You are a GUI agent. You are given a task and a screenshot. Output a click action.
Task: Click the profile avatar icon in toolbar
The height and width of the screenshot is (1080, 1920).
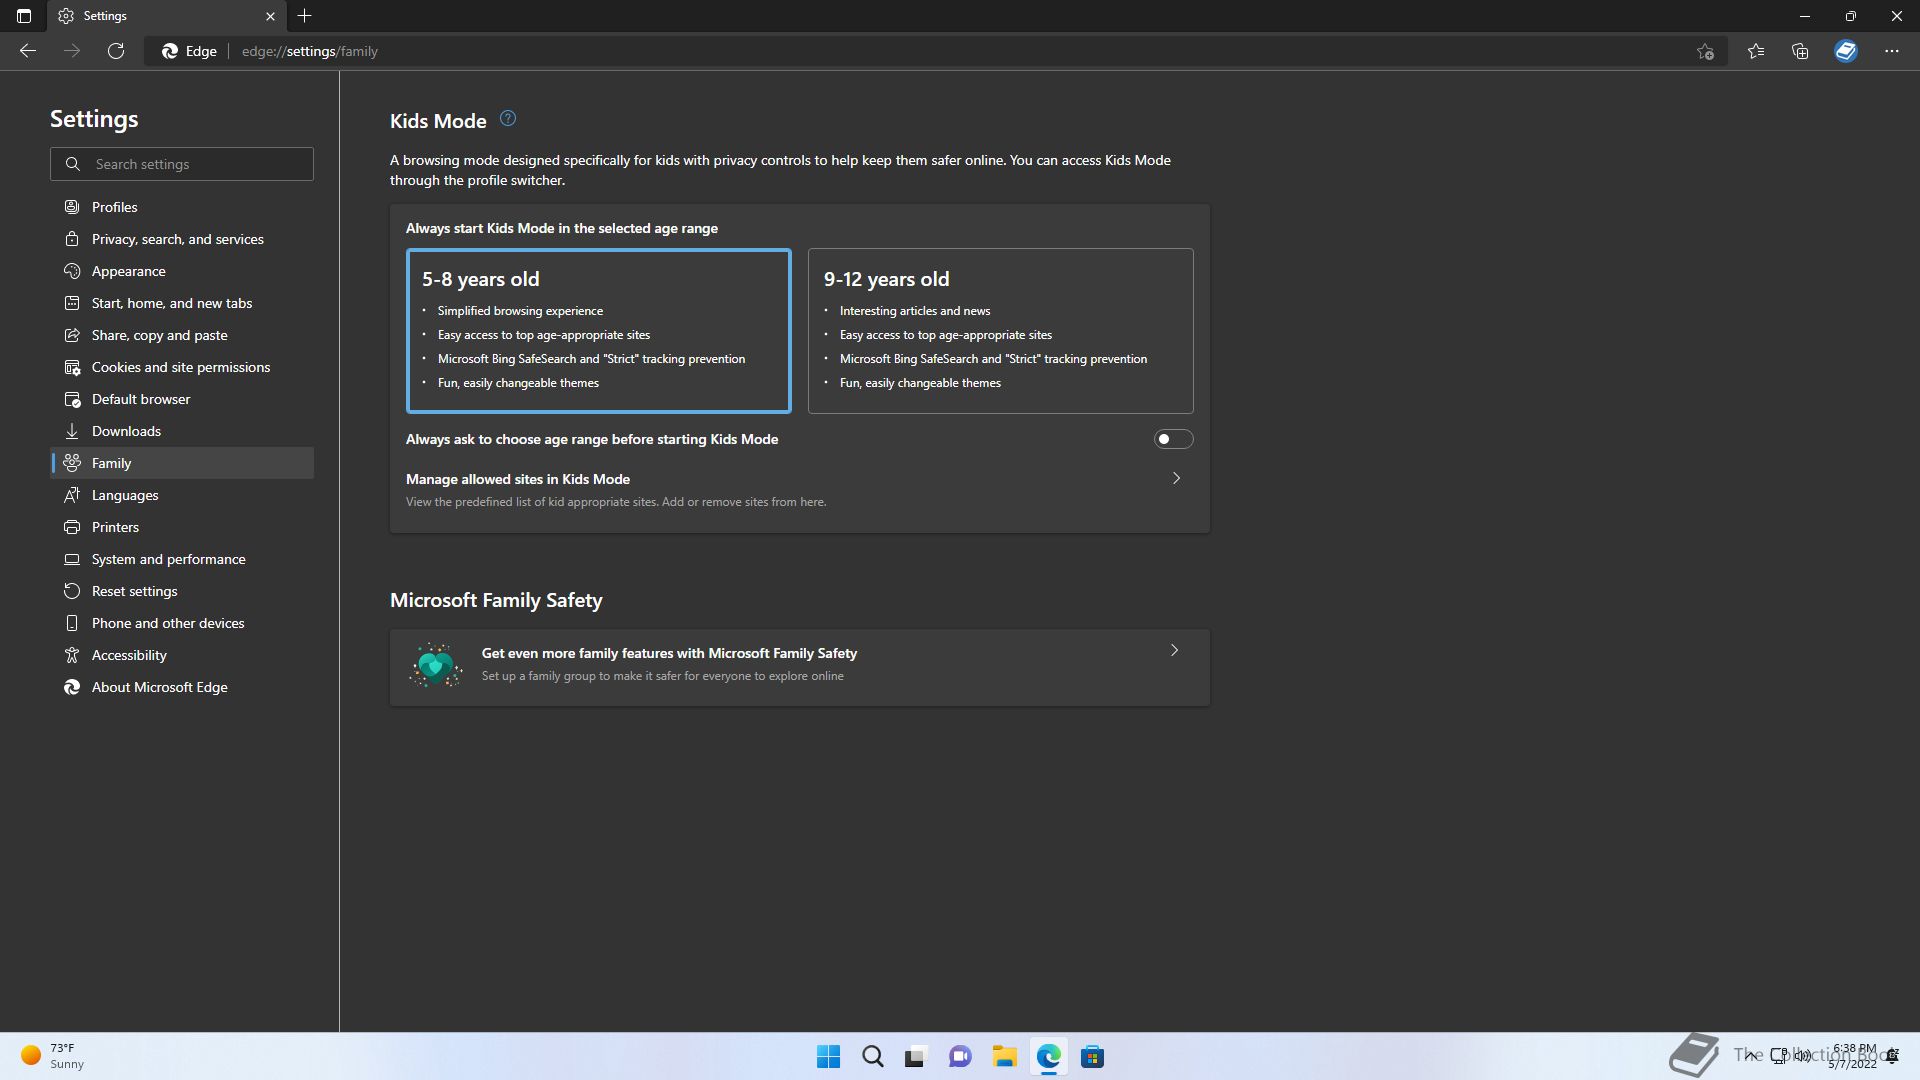click(x=1846, y=51)
